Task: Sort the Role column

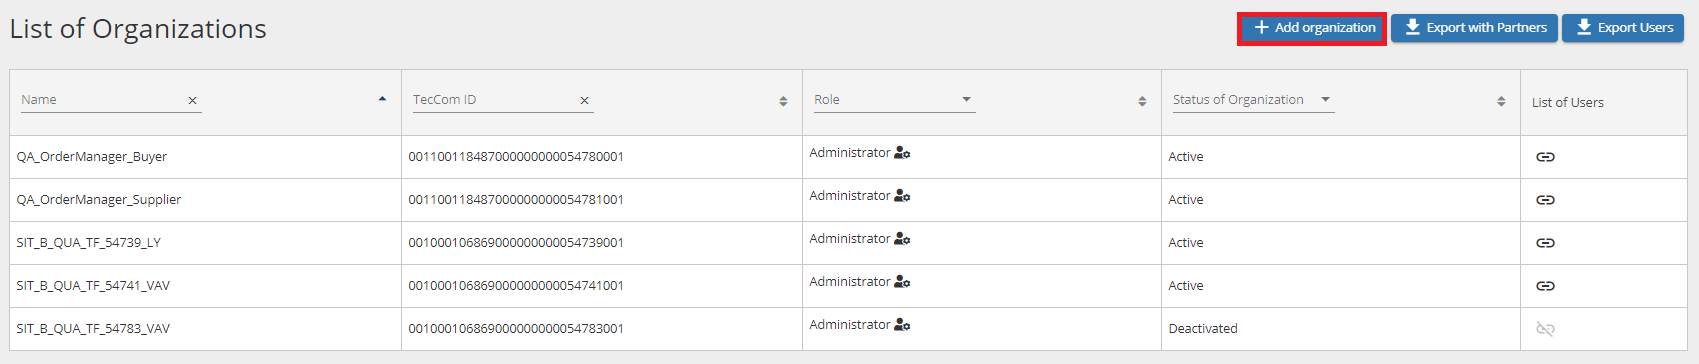Action: [x=1142, y=101]
